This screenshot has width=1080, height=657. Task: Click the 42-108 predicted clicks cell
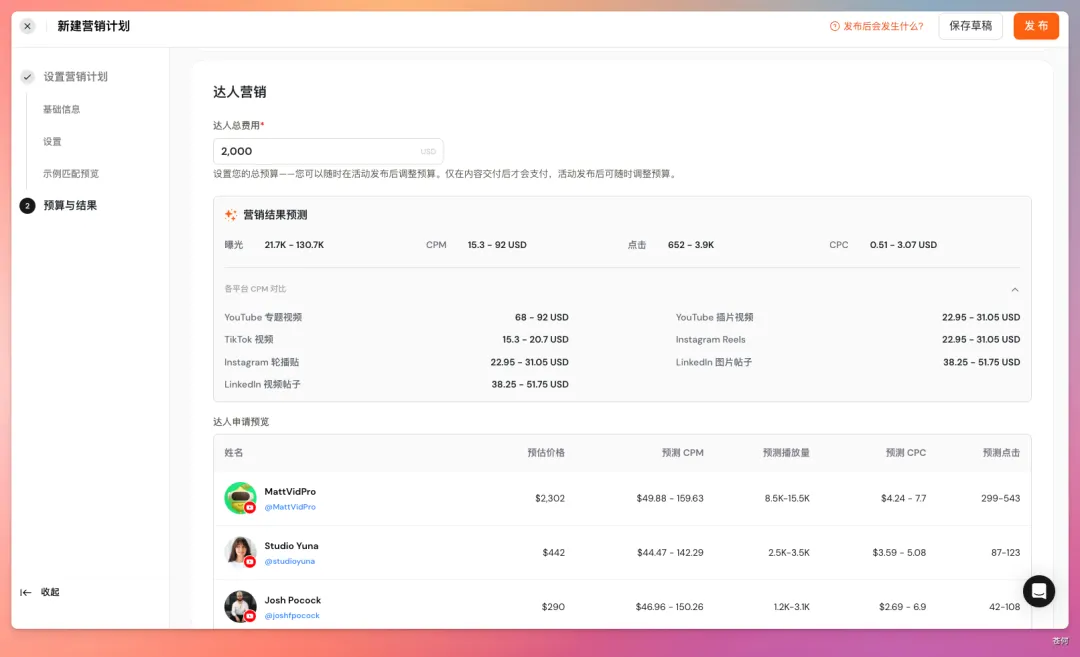click(1004, 607)
